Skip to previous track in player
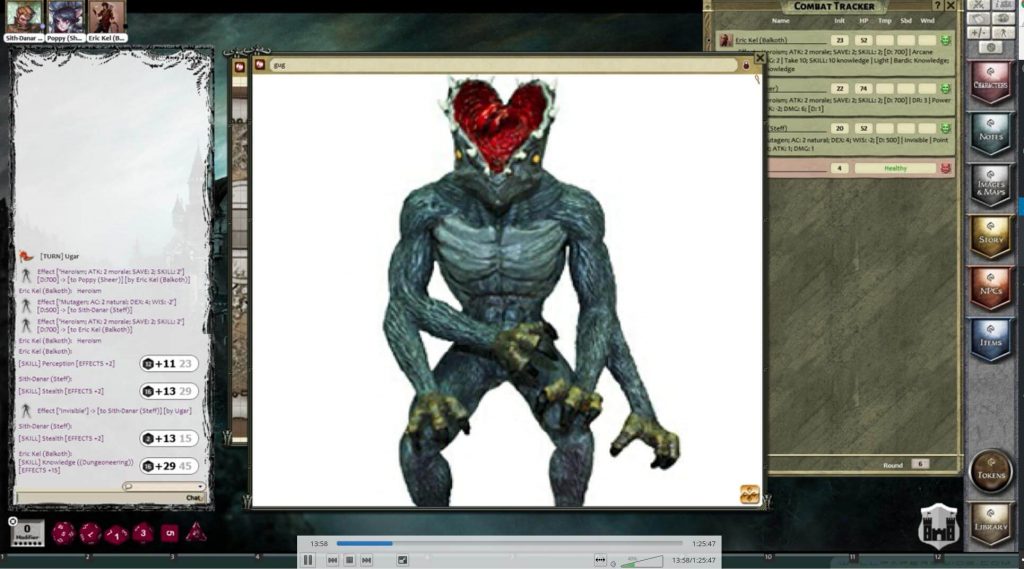 [332, 560]
